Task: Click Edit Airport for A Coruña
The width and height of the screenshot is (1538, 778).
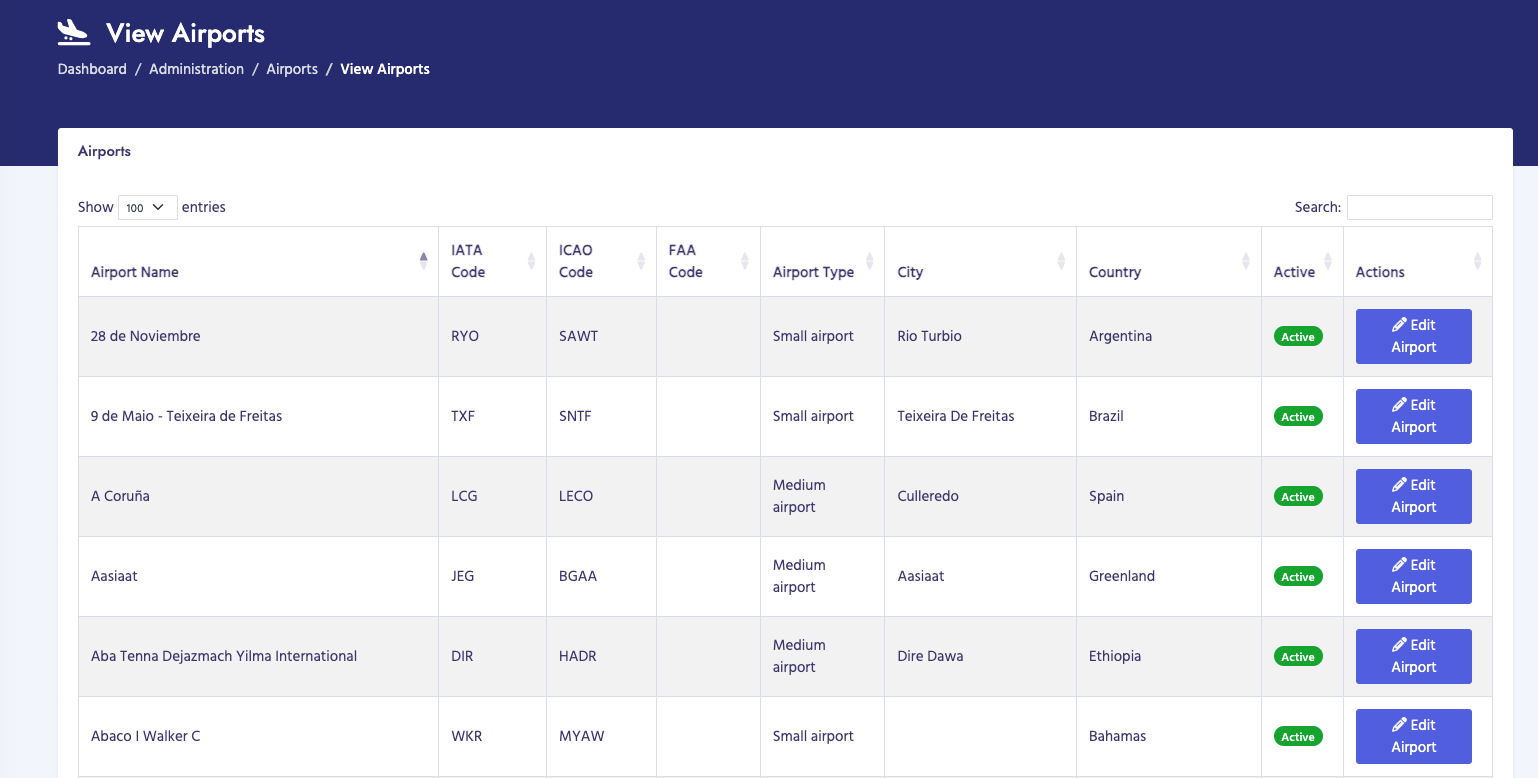Action: 1413,496
